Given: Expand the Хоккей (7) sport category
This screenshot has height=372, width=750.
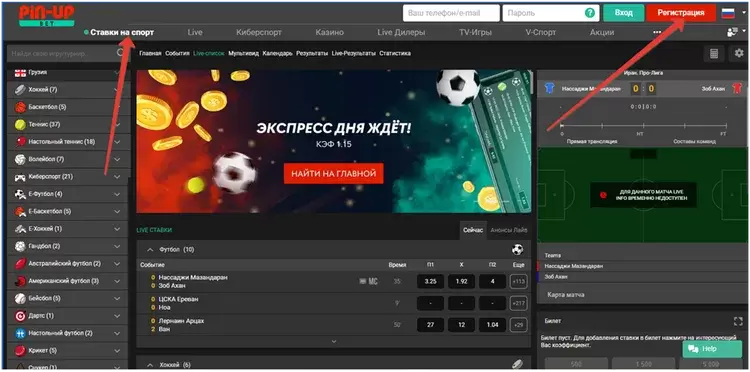Looking at the screenshot, I should tap(68, 89).
